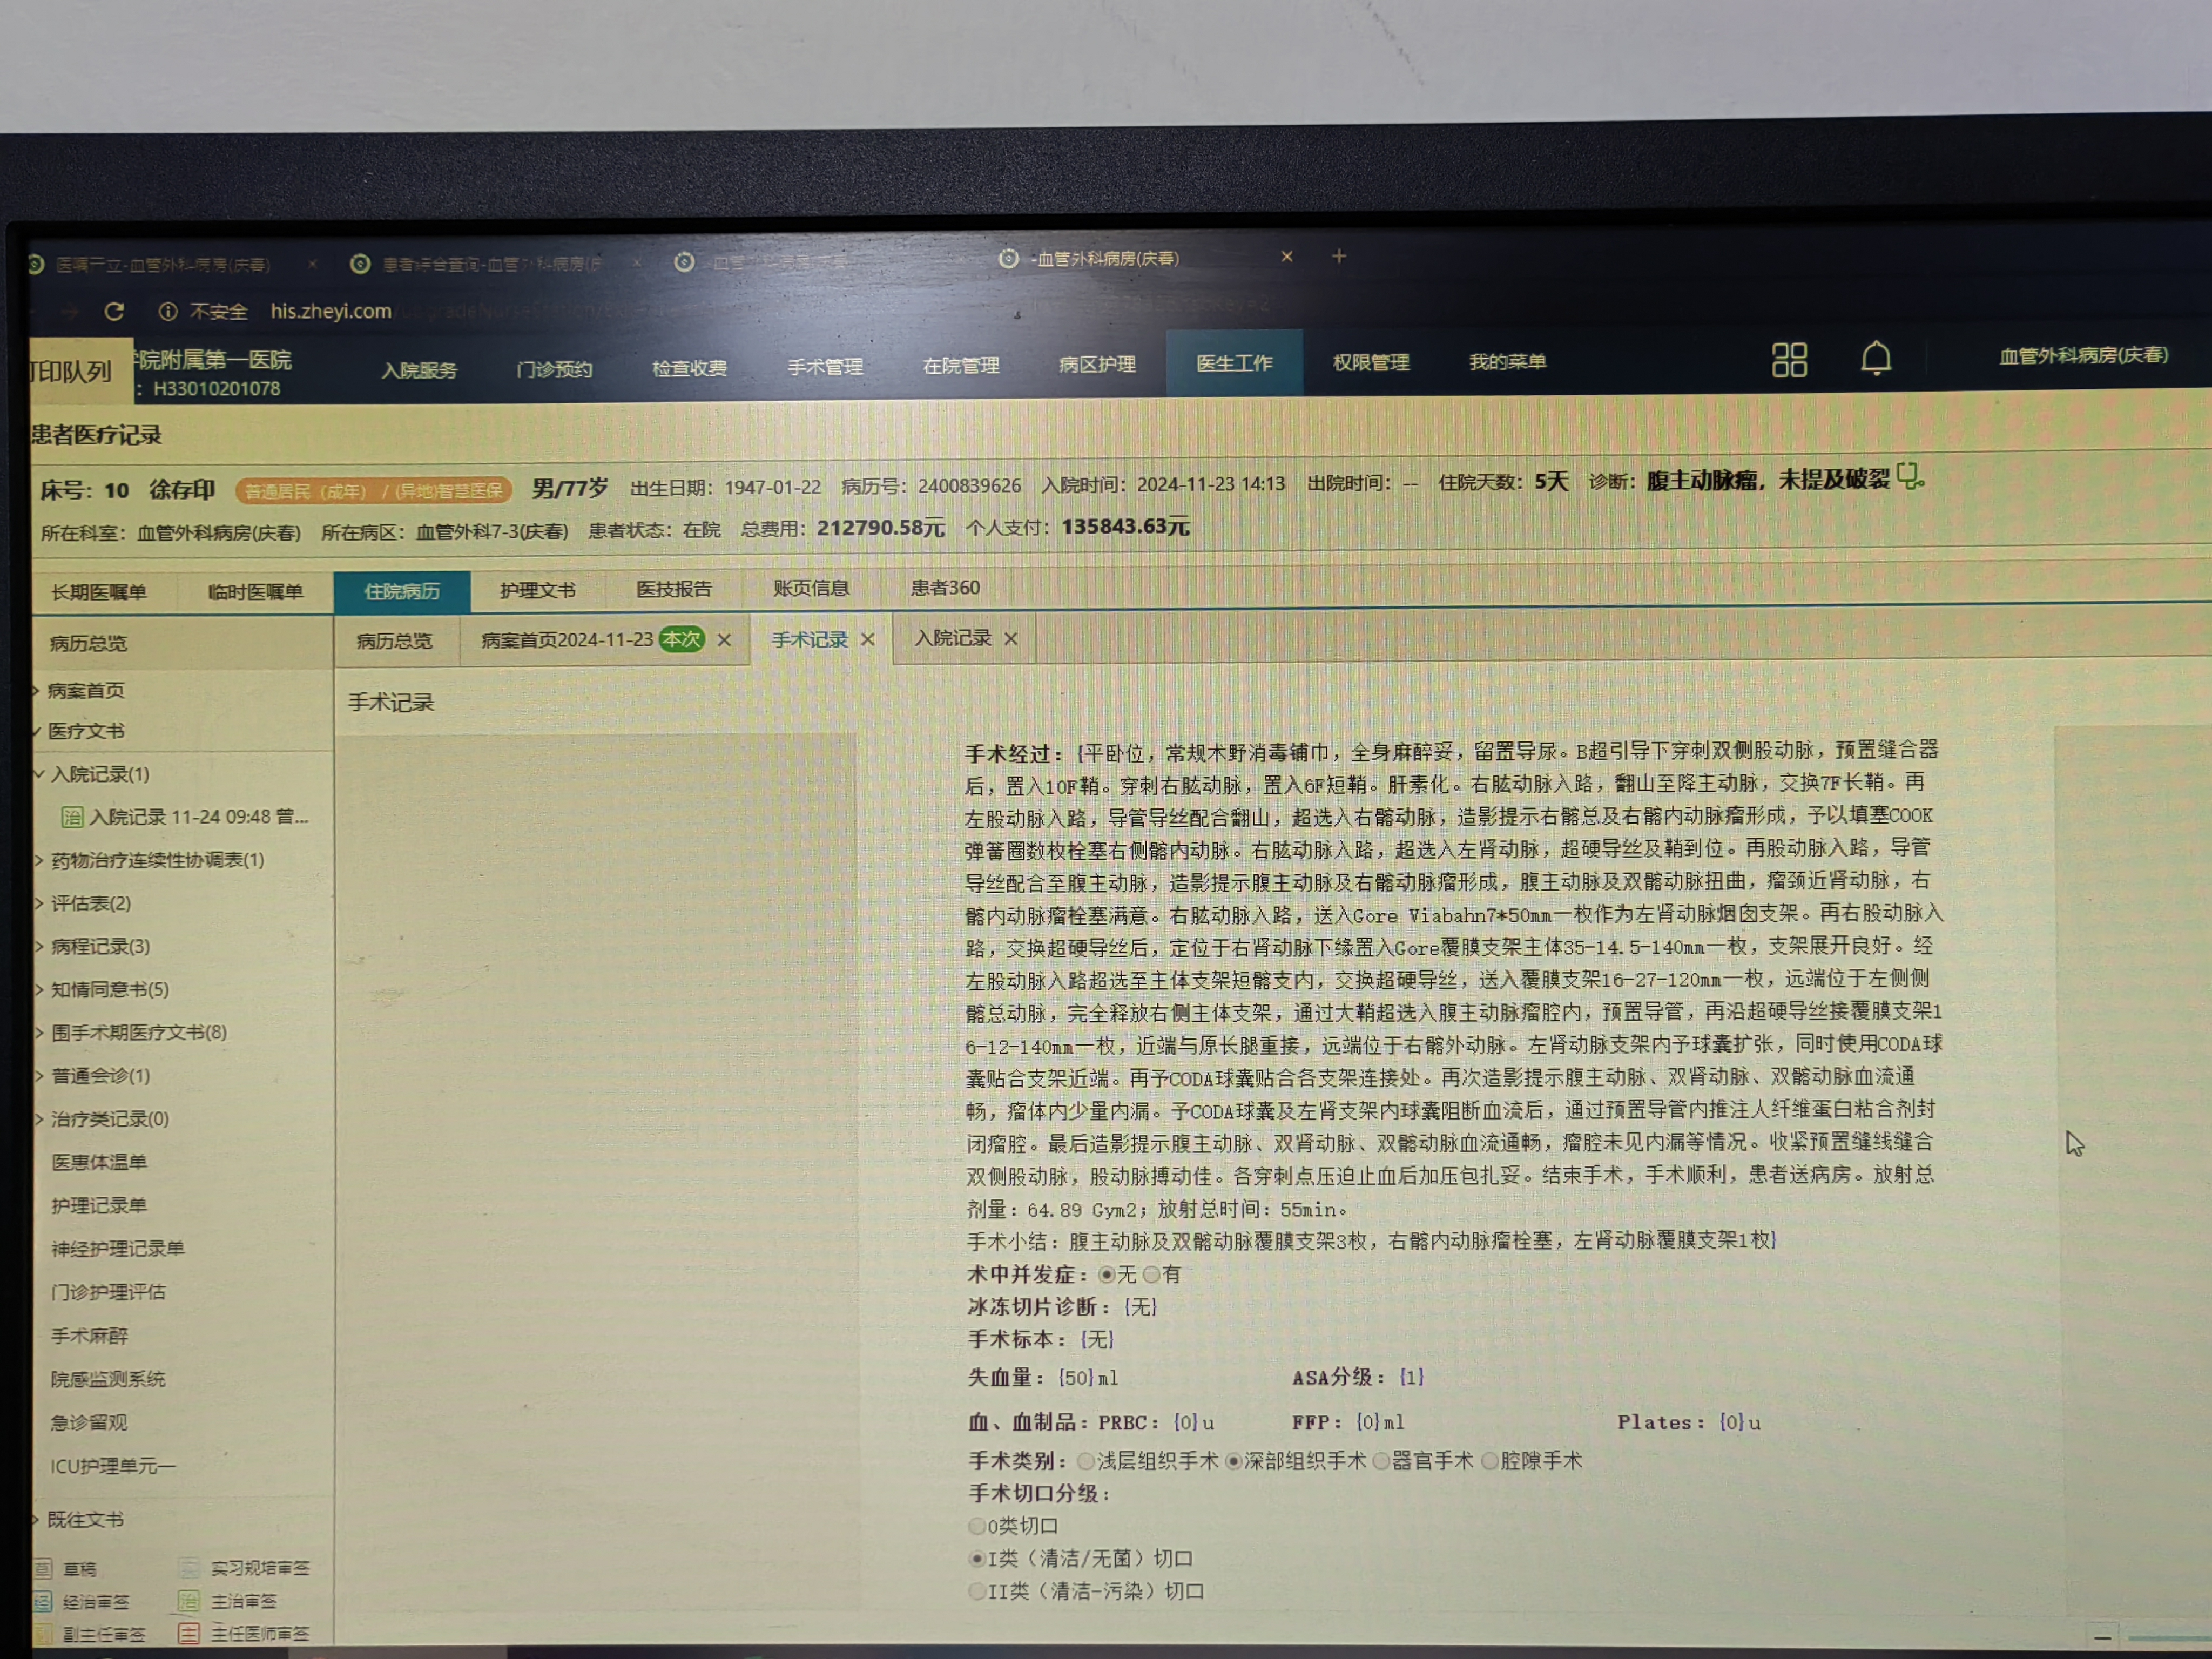Close the 入院记录 document tab

pyautogui.click(x=1011, y=639)
